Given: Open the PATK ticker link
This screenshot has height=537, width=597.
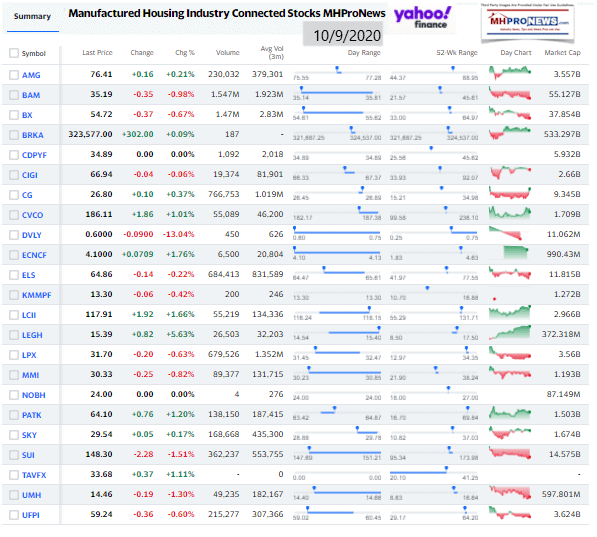Looking at the screenshot, I should 32,415.
